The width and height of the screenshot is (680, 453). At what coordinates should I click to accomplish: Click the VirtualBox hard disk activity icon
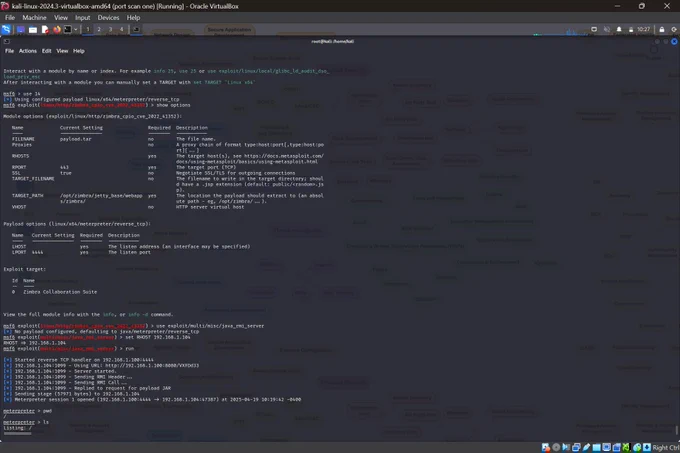546,447
